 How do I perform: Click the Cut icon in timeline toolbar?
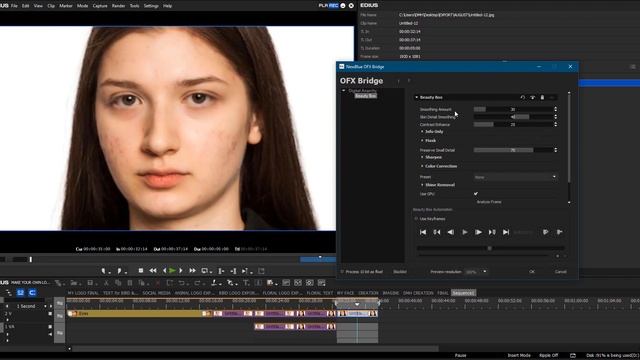[106, 282]
